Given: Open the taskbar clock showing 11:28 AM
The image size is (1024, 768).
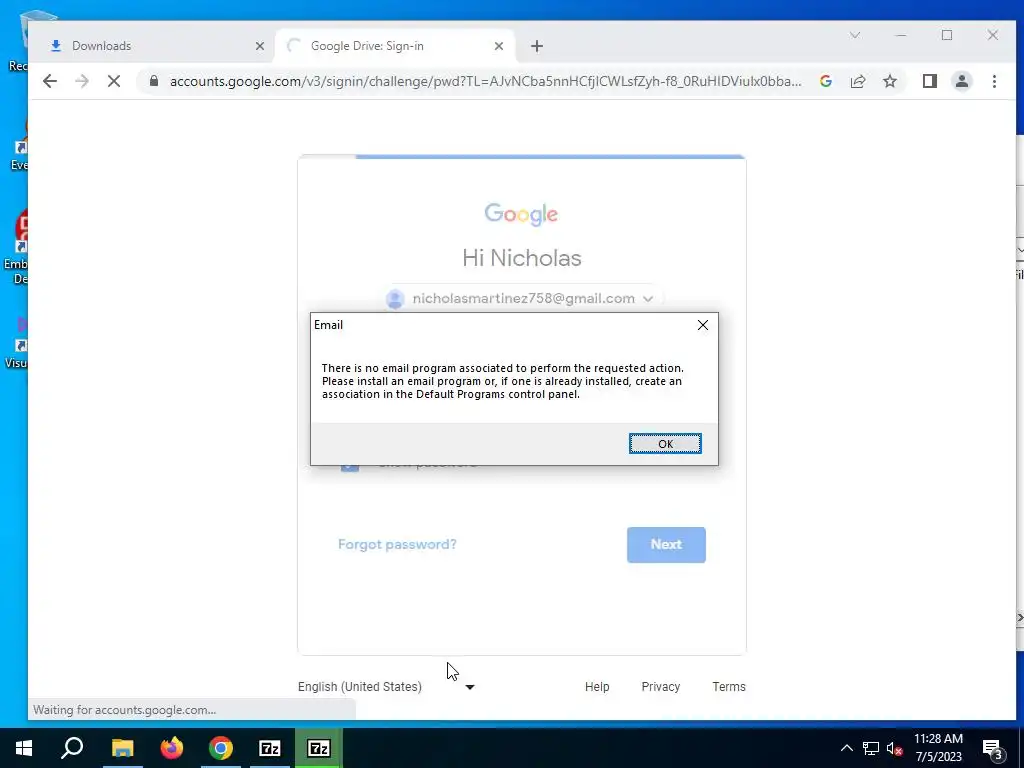Looking at the screenshot, I should click(x=938, y=748).
